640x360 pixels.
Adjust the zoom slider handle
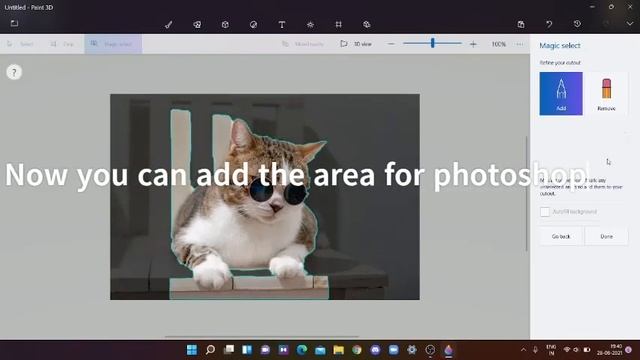coord(433,43)
